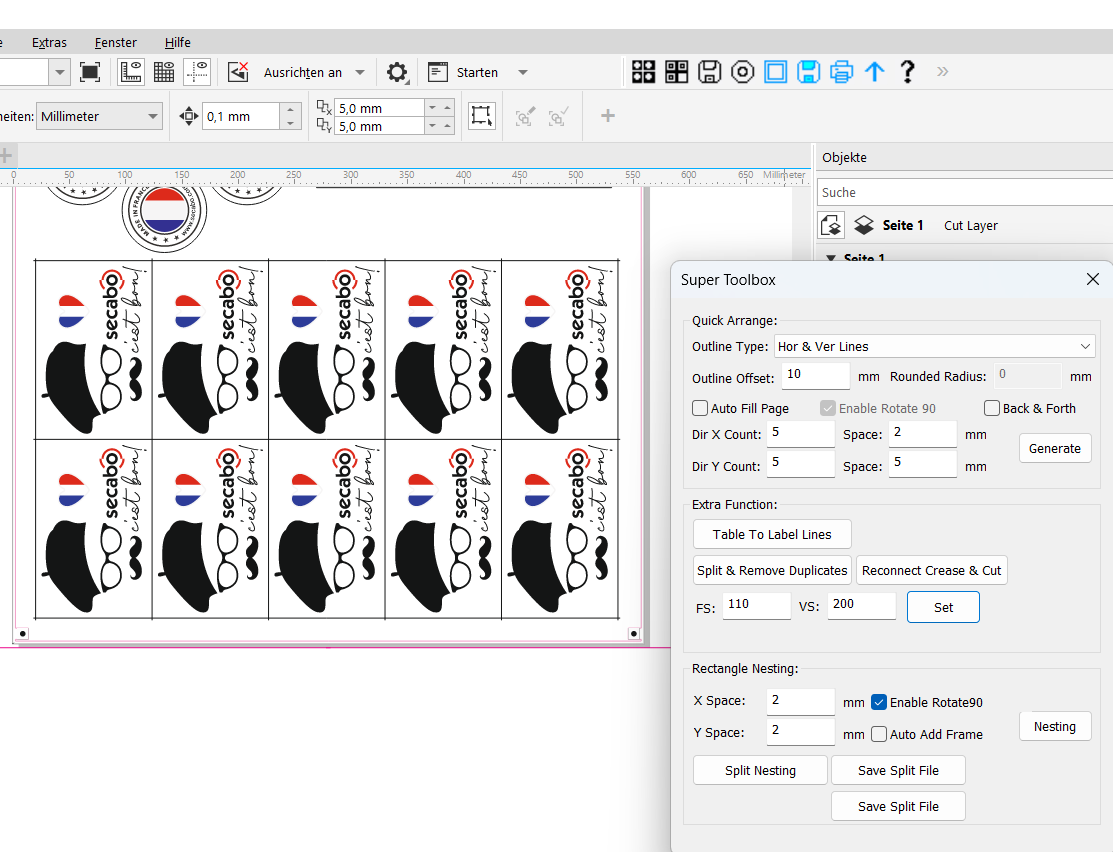The height and width of the screenshot is (852, 1113).
Task: Click the Split & Remove Duplicates button
Action: [772, 570]
